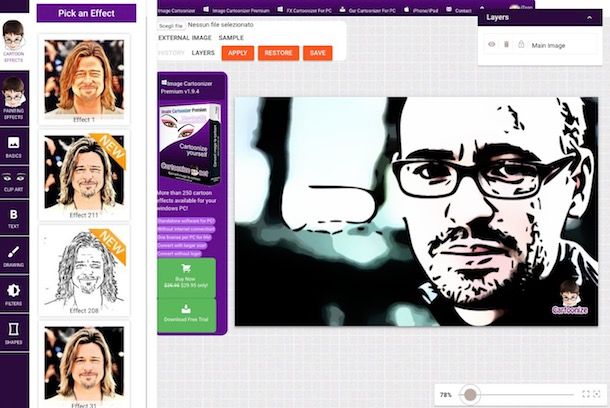Click the Buy Now green button
The height and width of the screenshot is (408, 610).
pos(186,277)
